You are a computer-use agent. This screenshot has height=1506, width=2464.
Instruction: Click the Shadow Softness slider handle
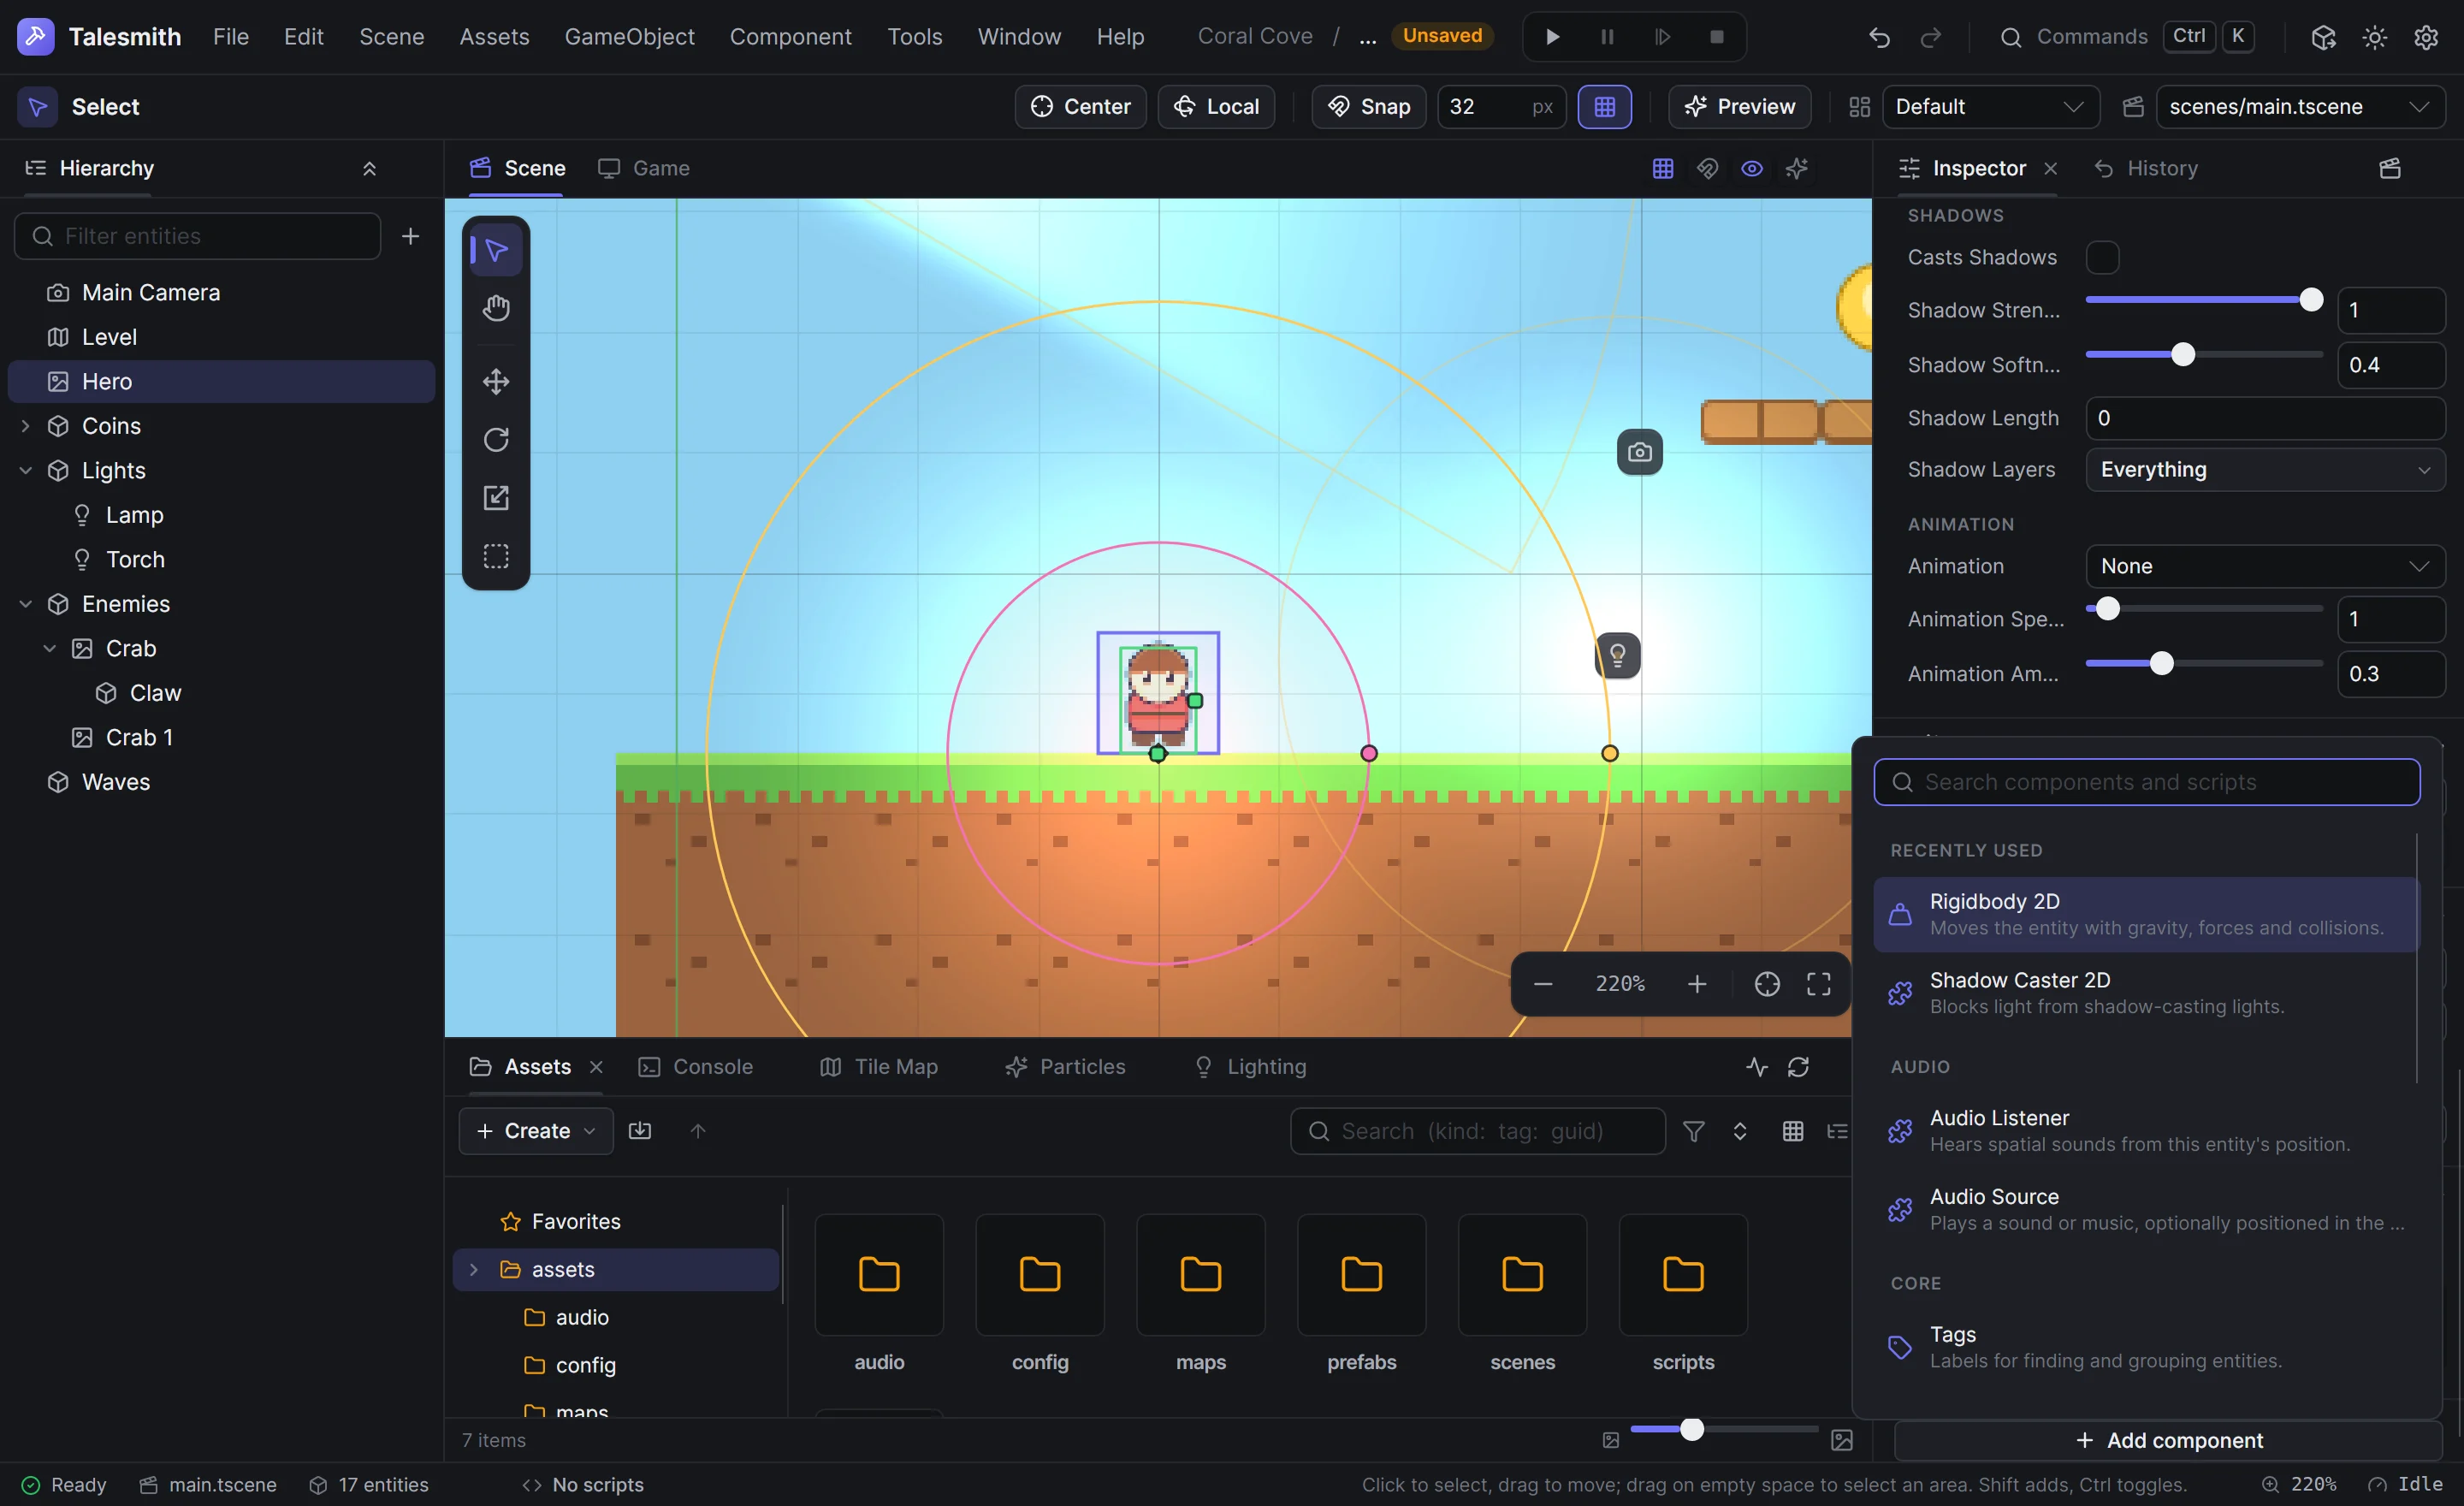coord(2183,355)
